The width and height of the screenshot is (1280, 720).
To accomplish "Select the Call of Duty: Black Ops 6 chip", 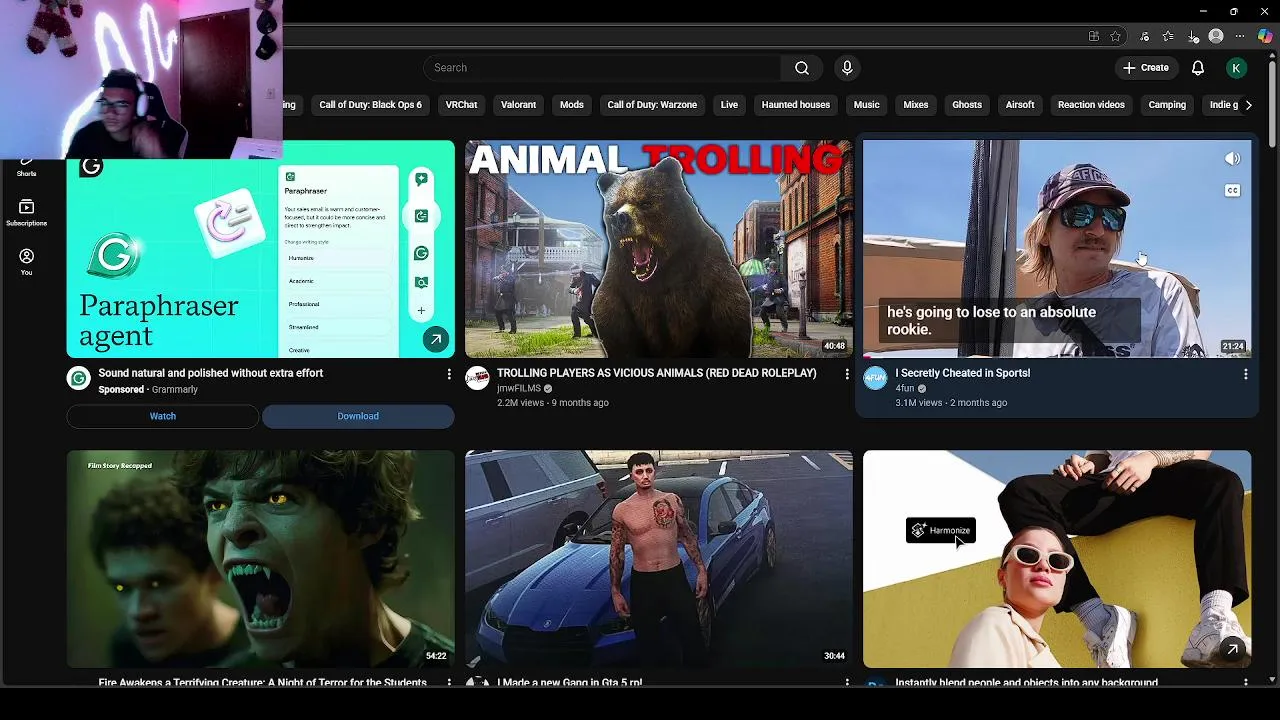I will pos(370,105).
